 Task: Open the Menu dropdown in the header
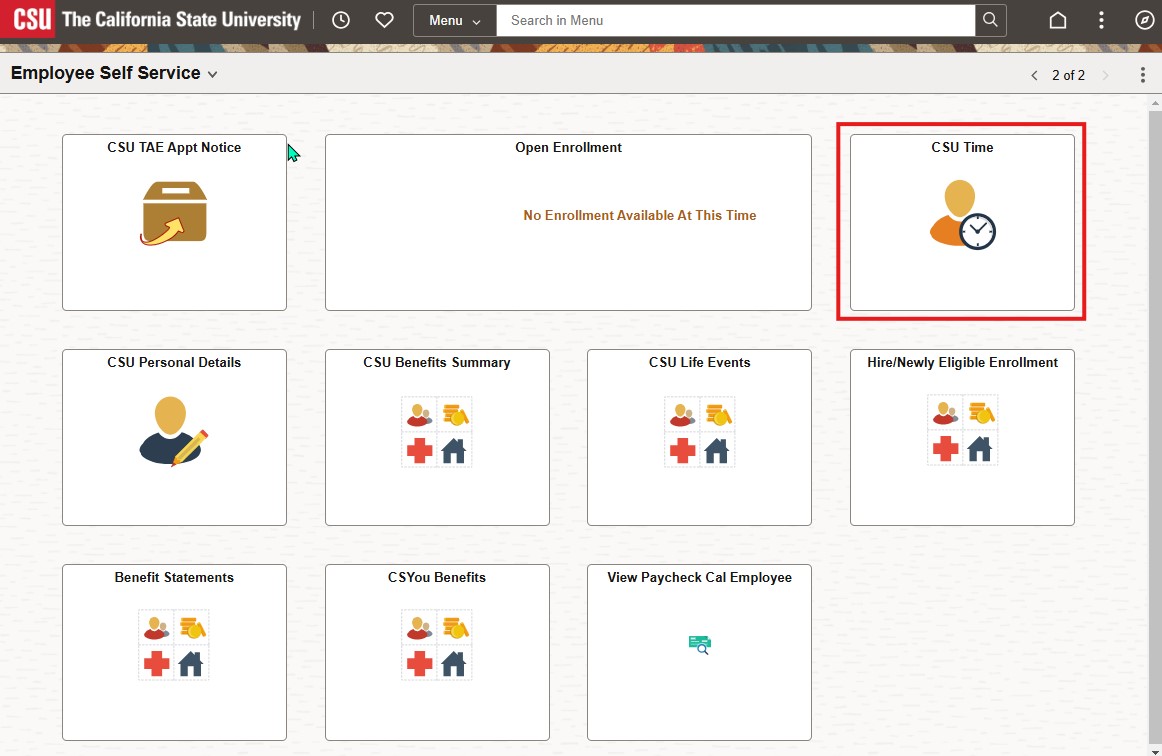pyautogui.click(x=454, y=20)
